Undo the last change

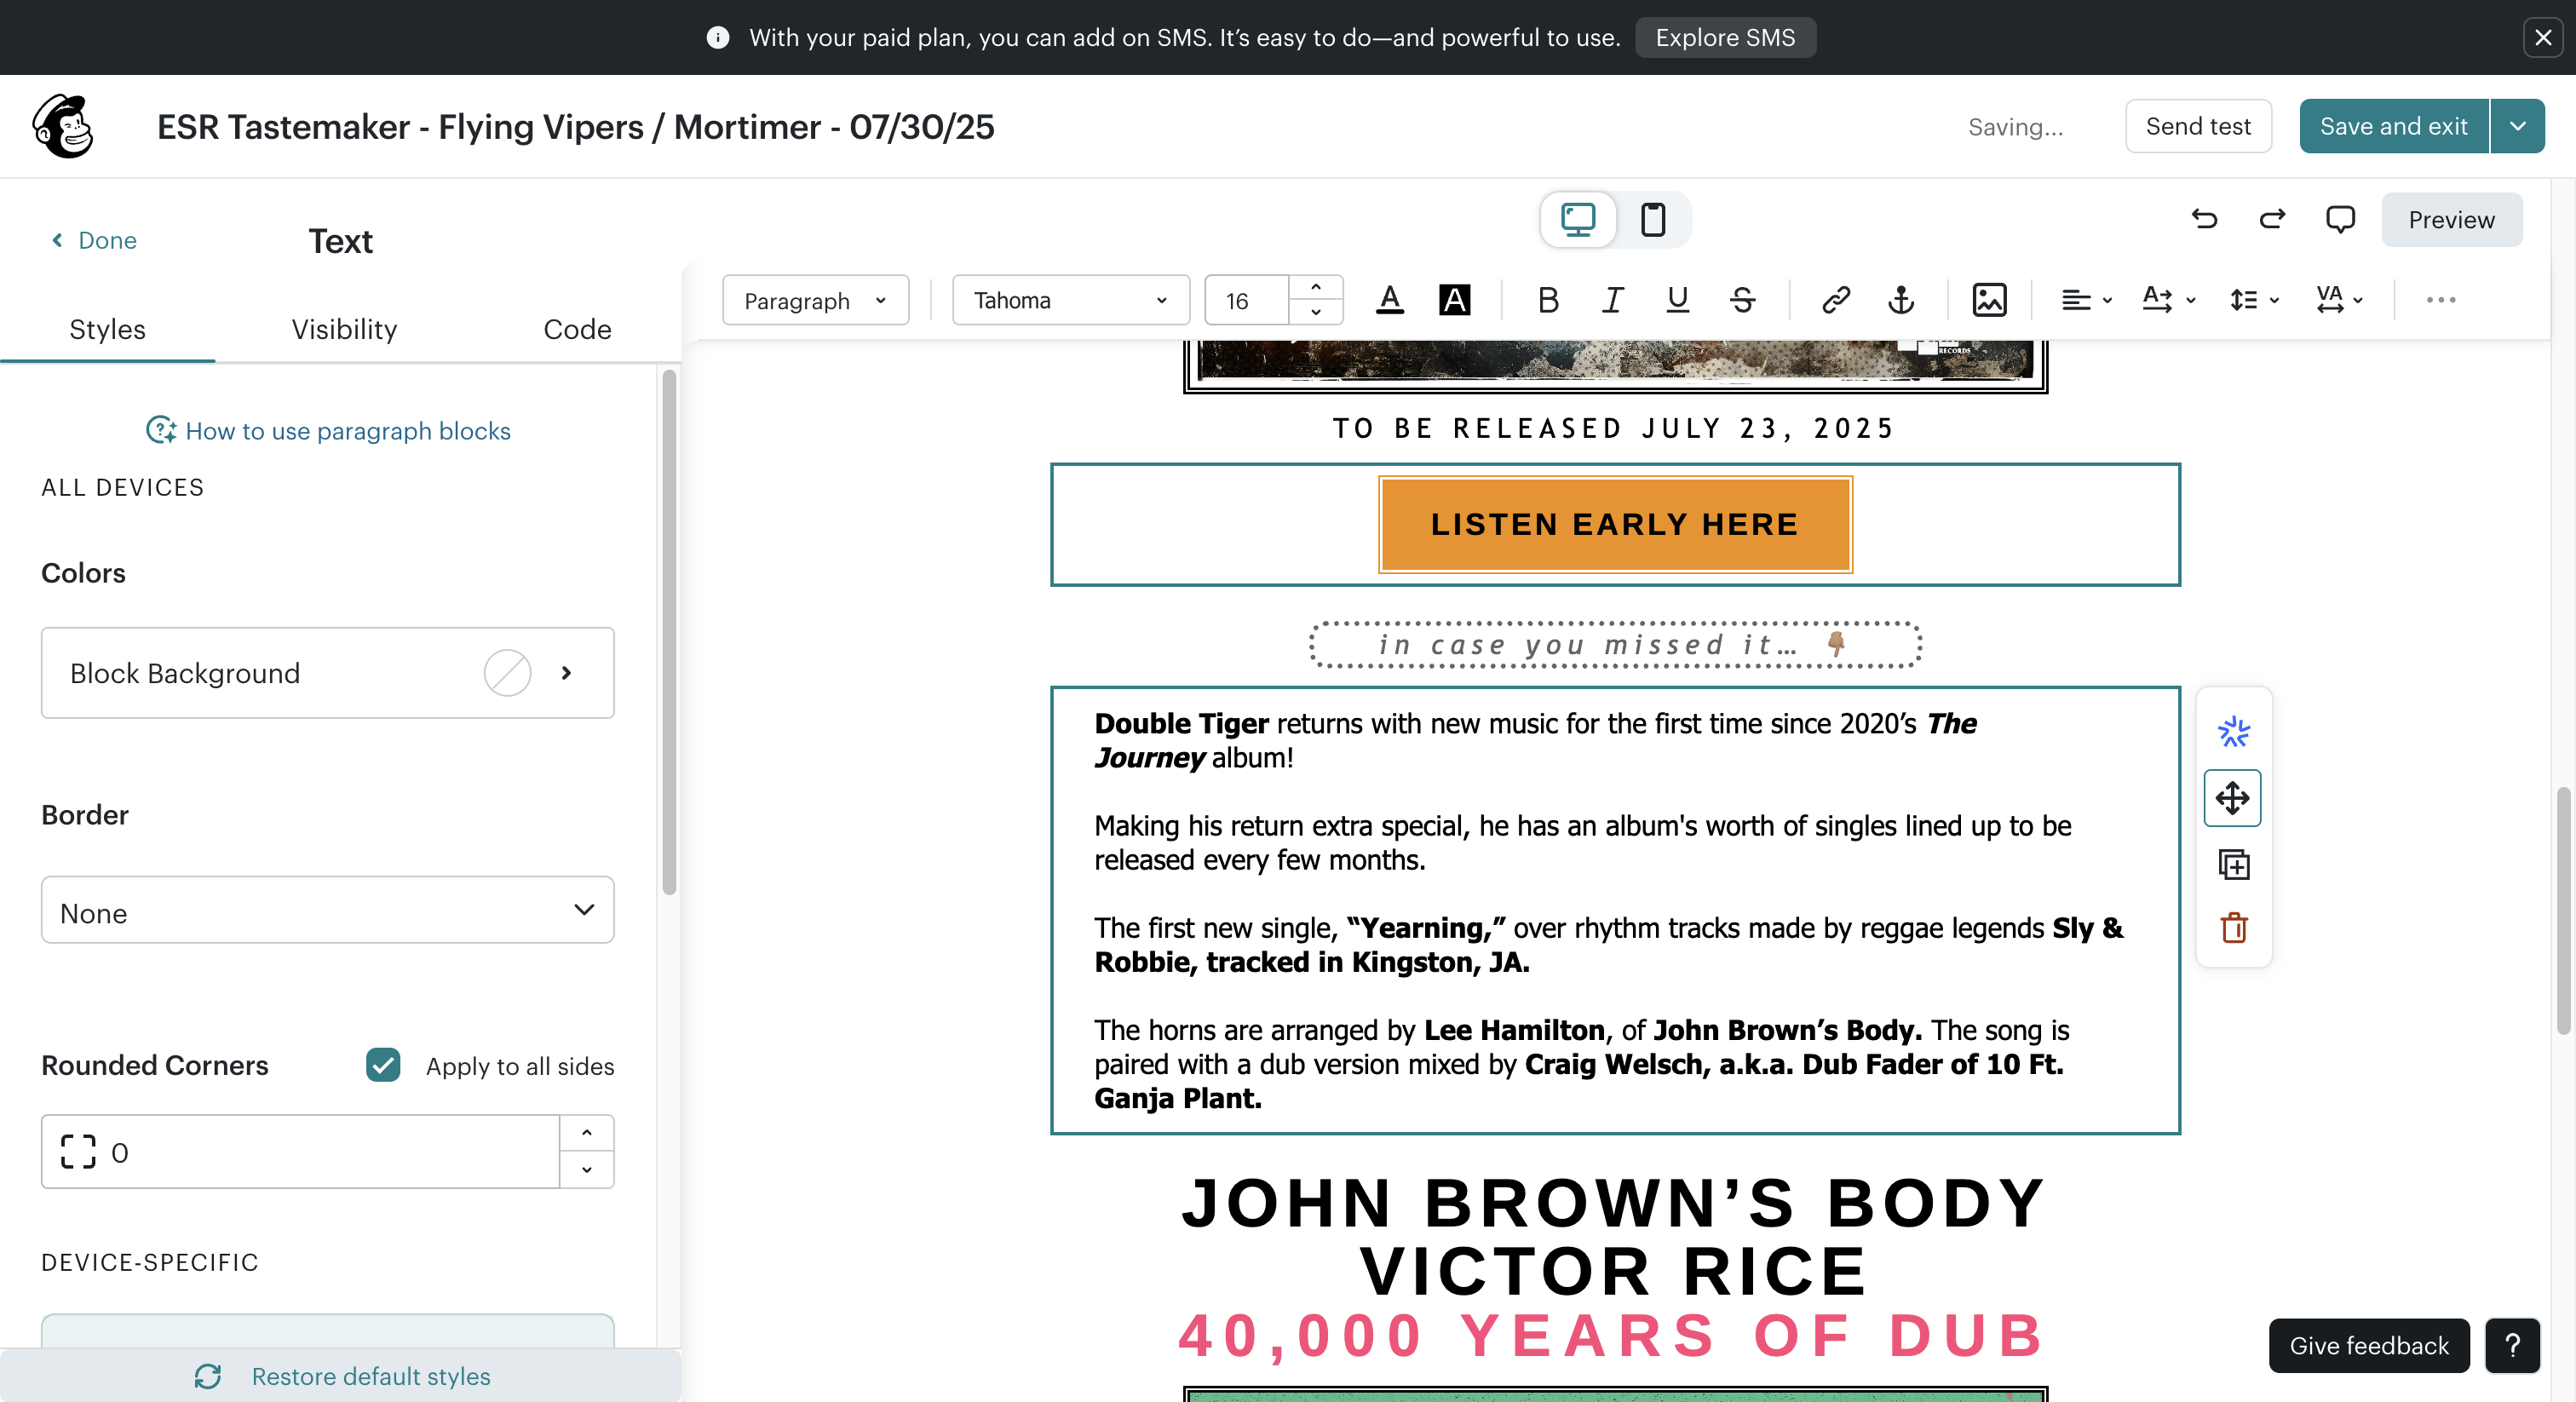[2204, 219]
